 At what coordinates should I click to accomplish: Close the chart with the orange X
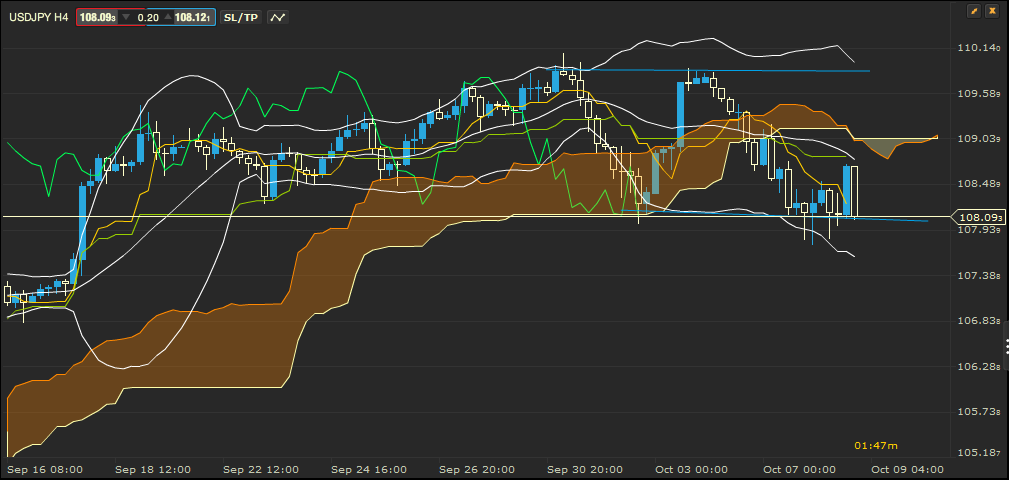992,12
